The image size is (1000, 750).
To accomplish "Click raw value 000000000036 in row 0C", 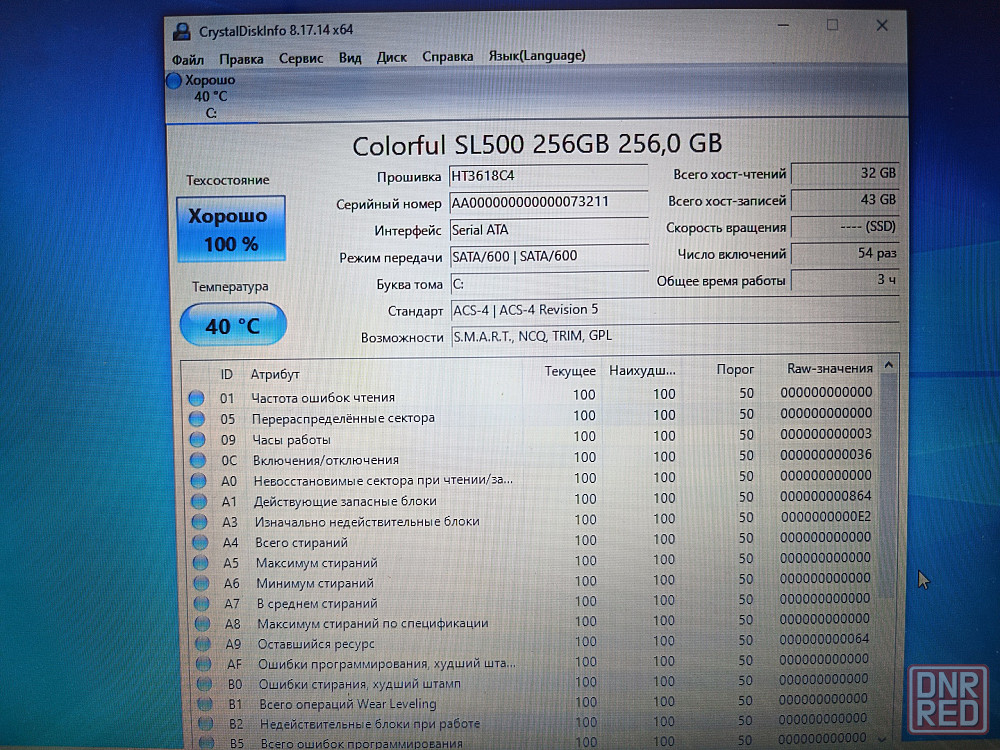I will [x=826, y=455].
